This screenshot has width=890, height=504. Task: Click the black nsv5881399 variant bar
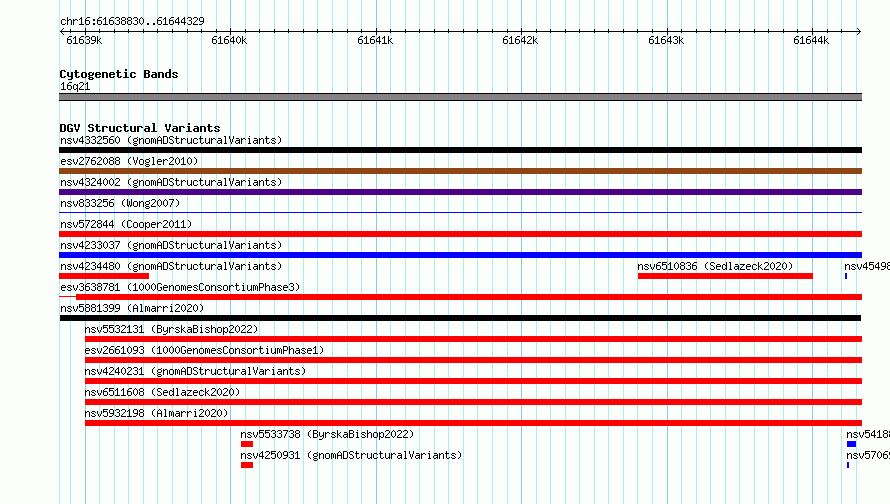pyautogui.click(x=460, y=318)
